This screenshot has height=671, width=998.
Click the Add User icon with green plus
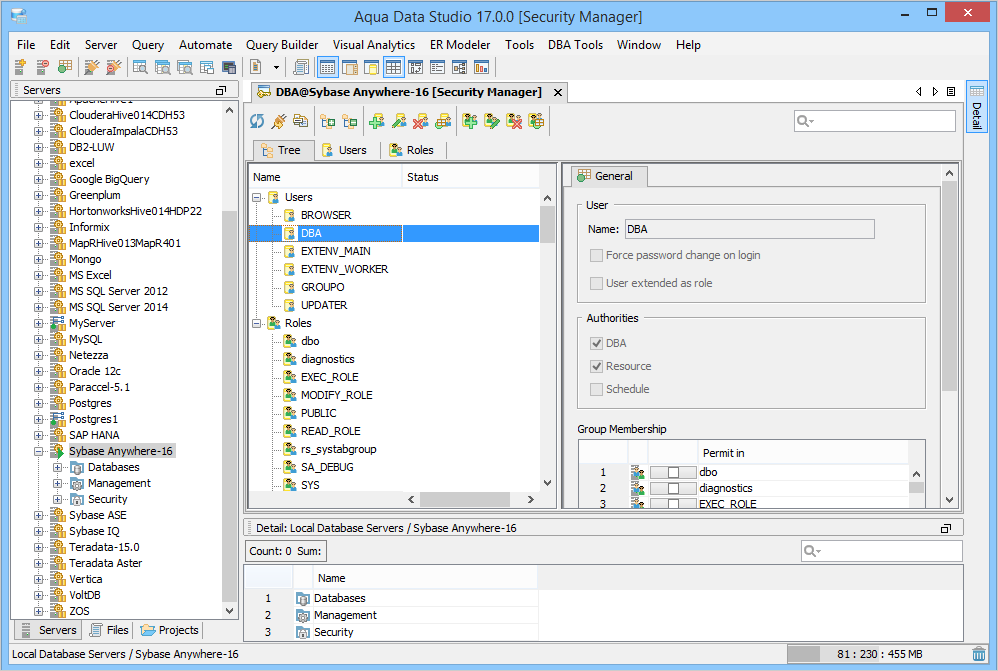pos(377,121)
